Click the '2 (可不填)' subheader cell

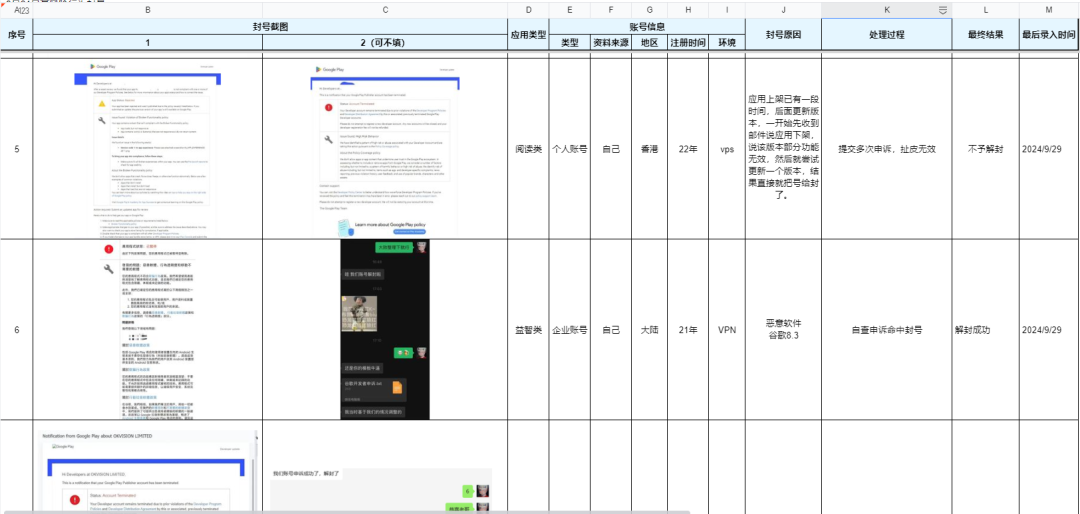(x=386, y=42)
